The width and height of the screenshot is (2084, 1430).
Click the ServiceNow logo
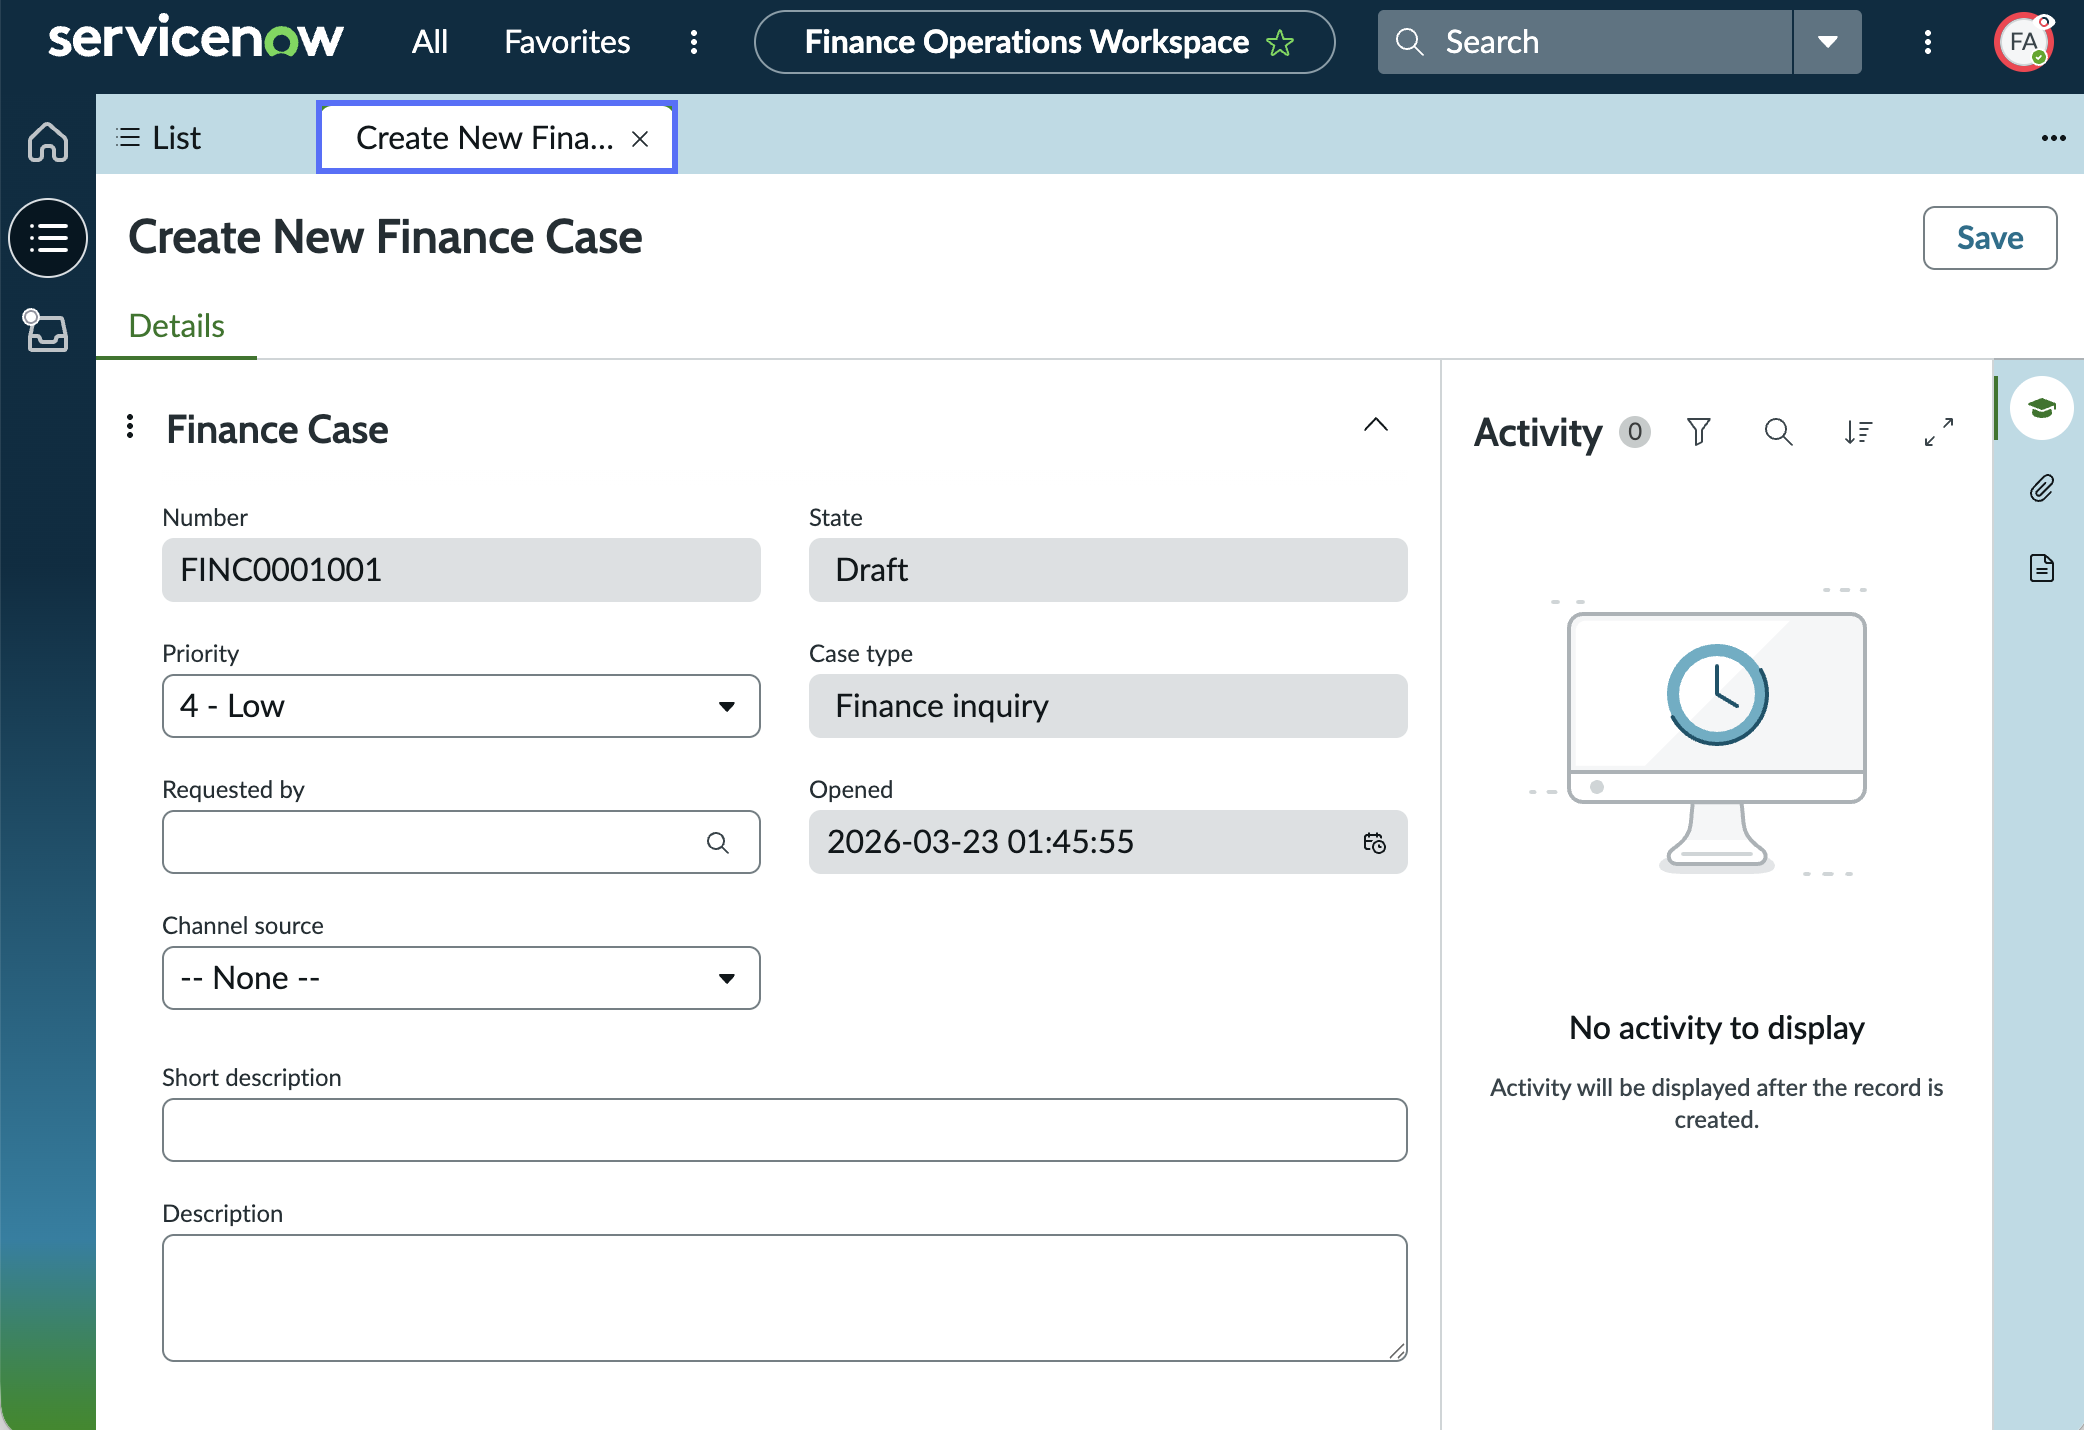196,40
